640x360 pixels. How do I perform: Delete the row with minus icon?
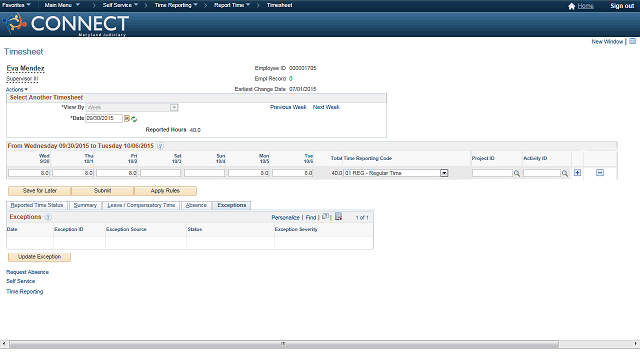point(600,173)
